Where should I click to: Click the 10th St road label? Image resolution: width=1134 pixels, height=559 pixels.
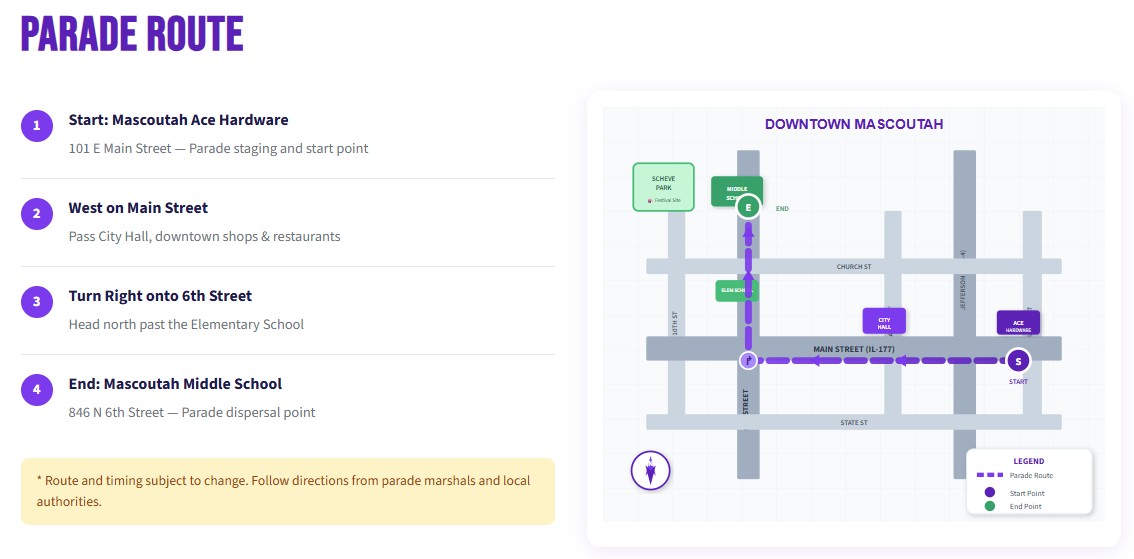coord(675,324)
